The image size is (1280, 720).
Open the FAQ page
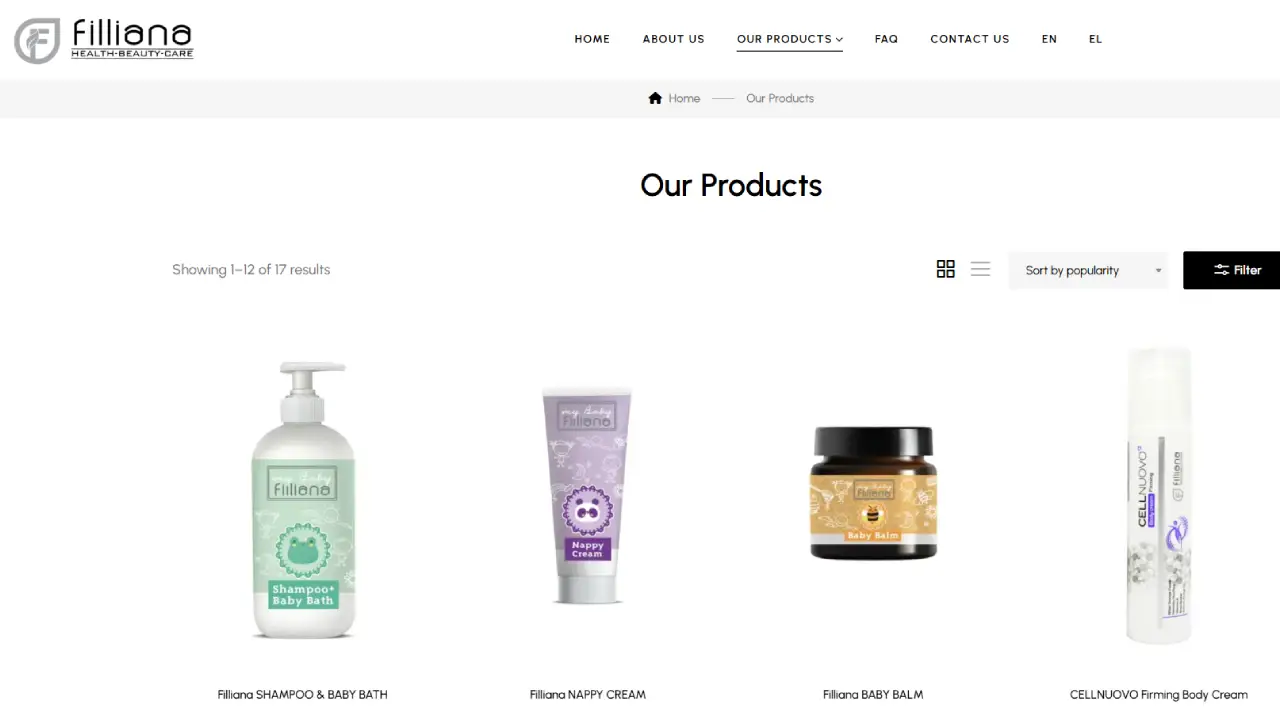tap(886, 39)
